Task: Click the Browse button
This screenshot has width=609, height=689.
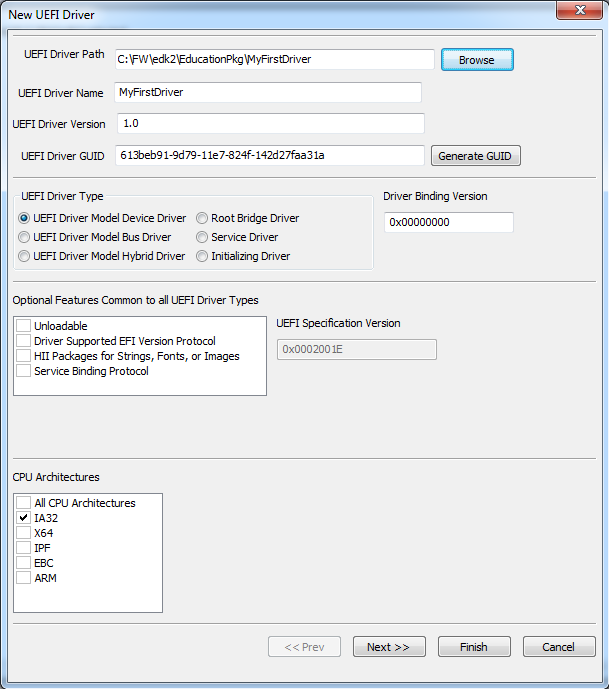Action: [477, 60]
